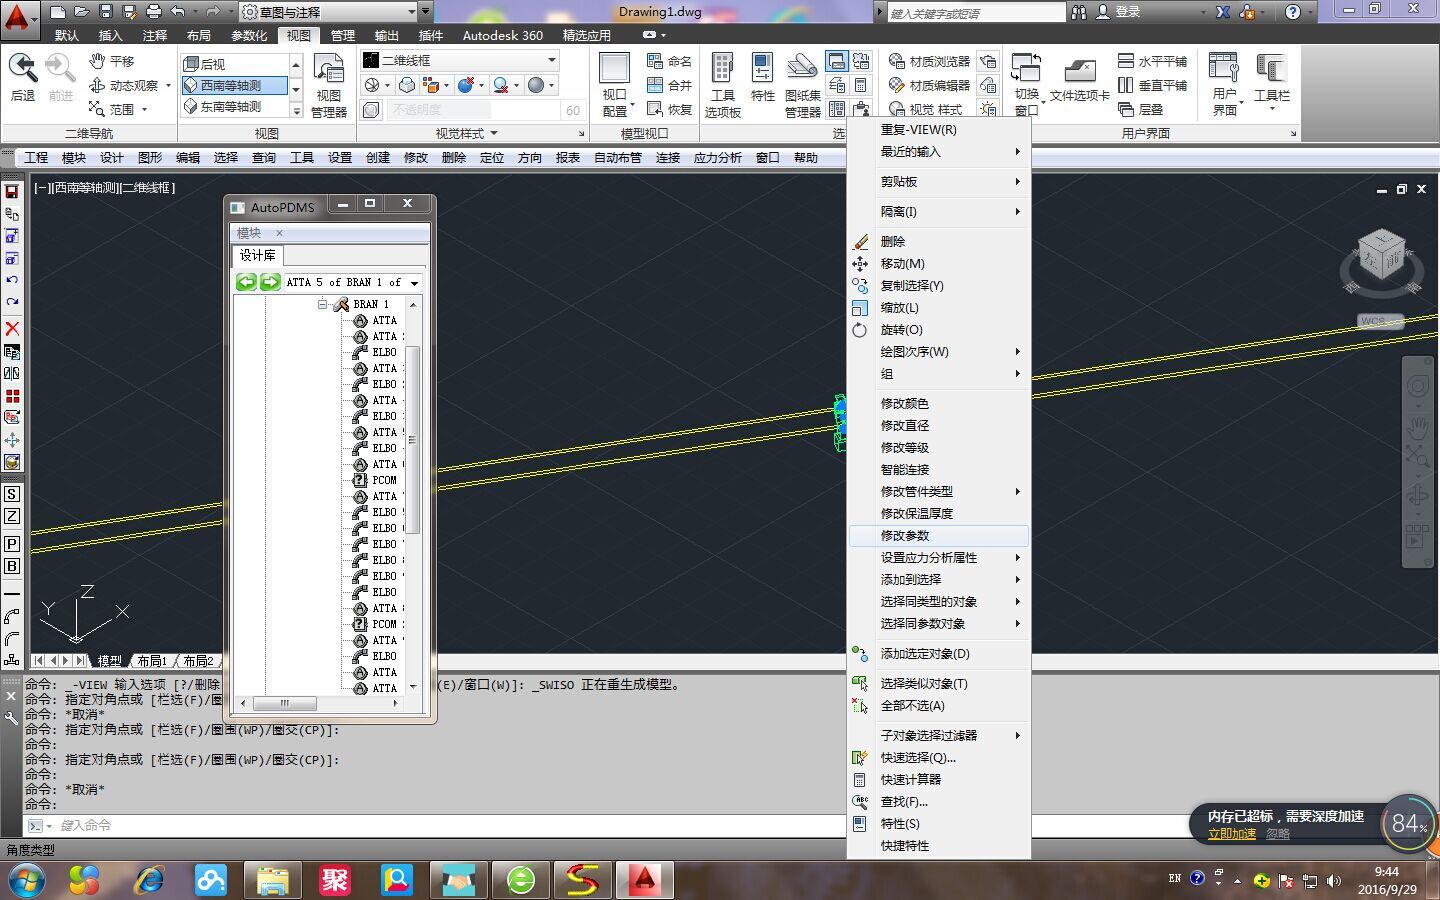Open the 自动布管 menu

pos(618,157)
